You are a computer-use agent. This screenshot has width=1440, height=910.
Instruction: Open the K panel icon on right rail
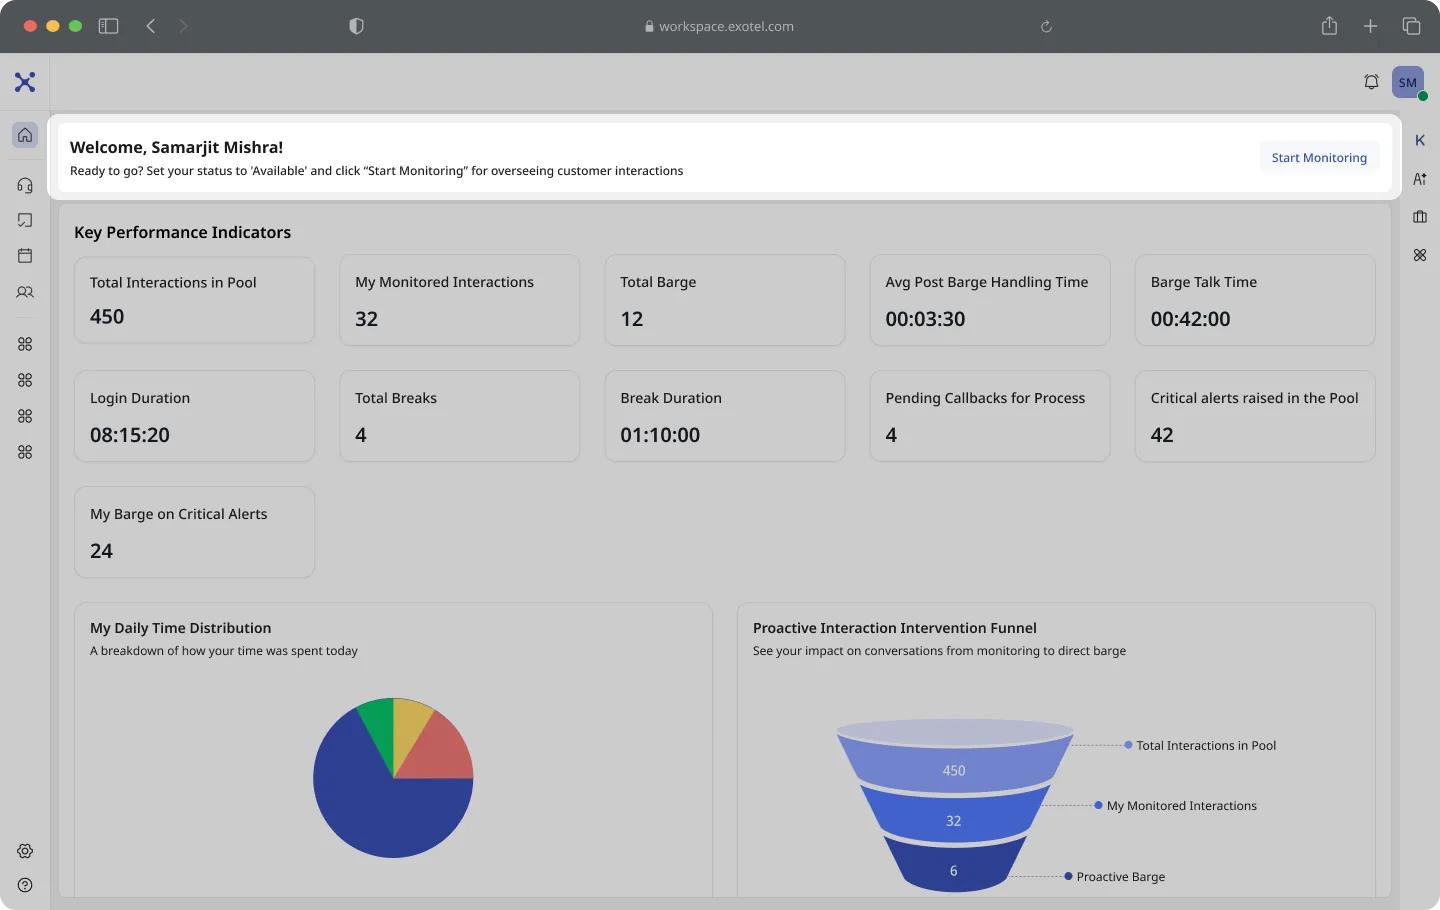pos(1420,141)
